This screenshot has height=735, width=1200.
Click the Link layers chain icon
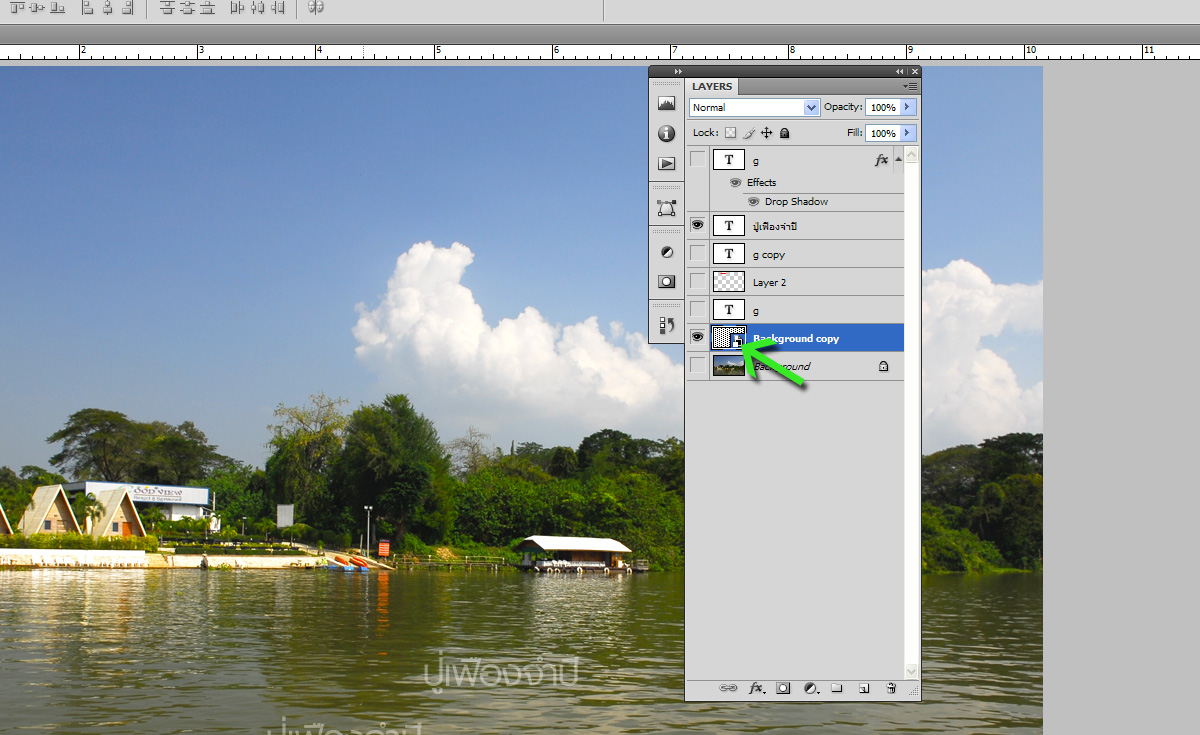click(x=729, y=689)
